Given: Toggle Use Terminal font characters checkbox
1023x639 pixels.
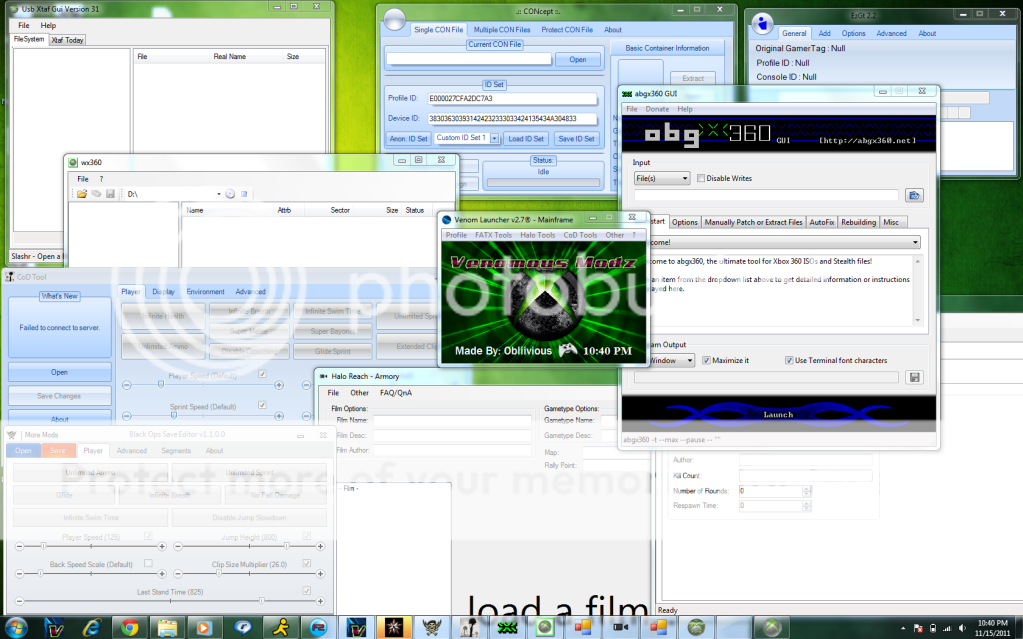Looking at the screenshot, I should [x=789, y=360].
